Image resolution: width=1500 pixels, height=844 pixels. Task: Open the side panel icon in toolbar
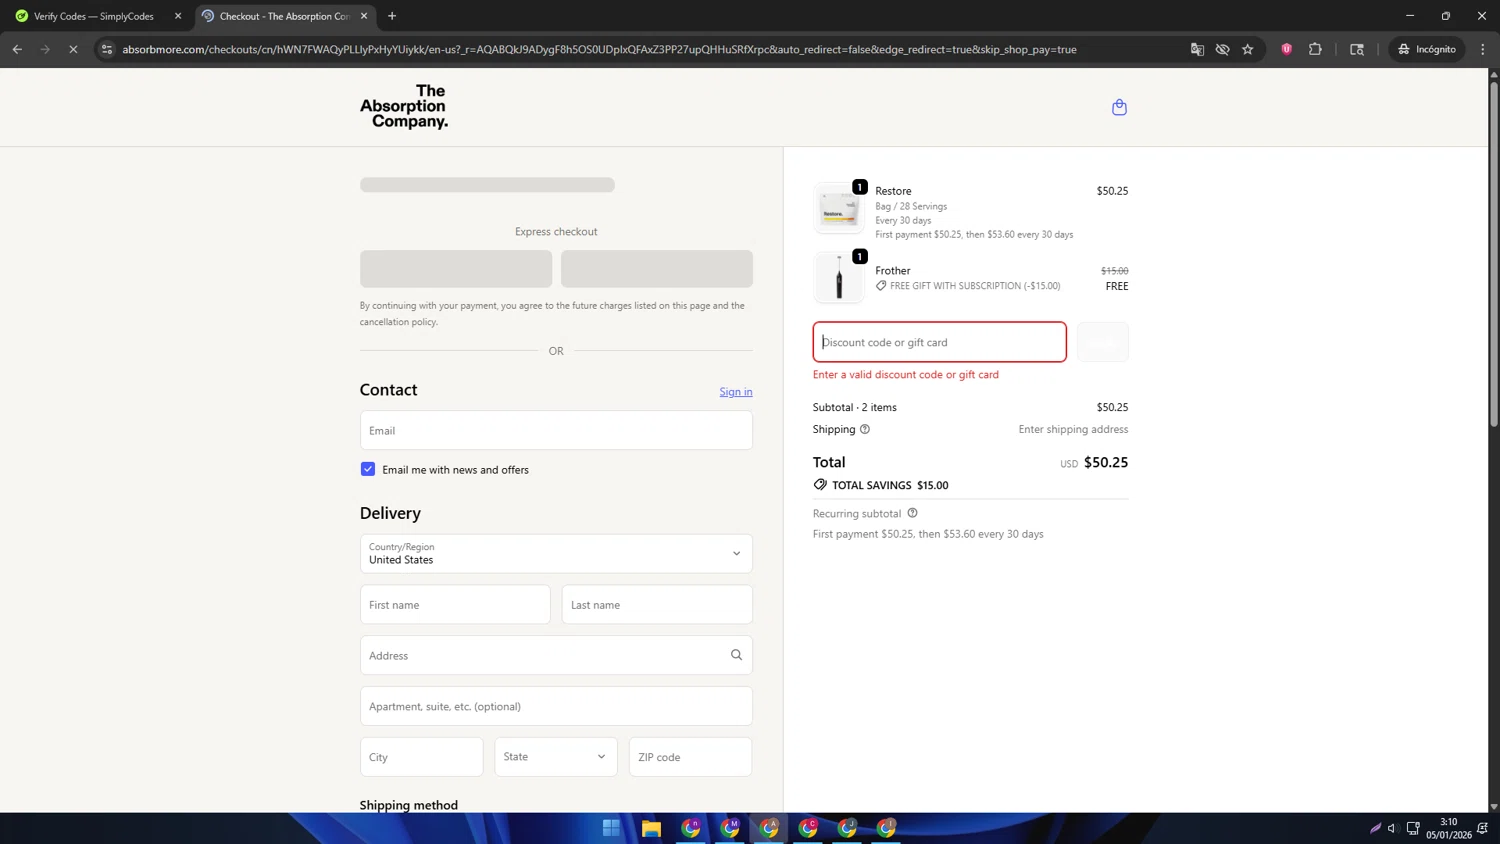point(1357,49)
